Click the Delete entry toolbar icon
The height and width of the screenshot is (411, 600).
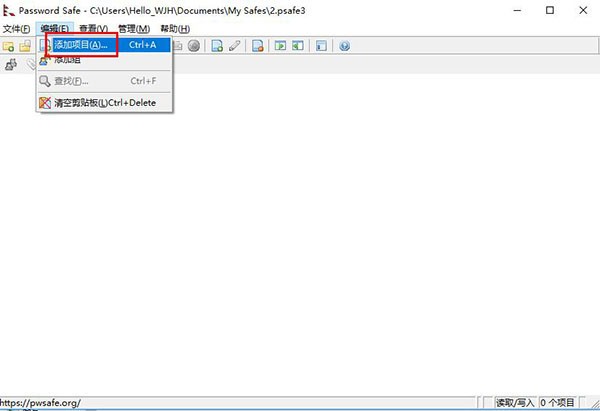click(257, 46)
